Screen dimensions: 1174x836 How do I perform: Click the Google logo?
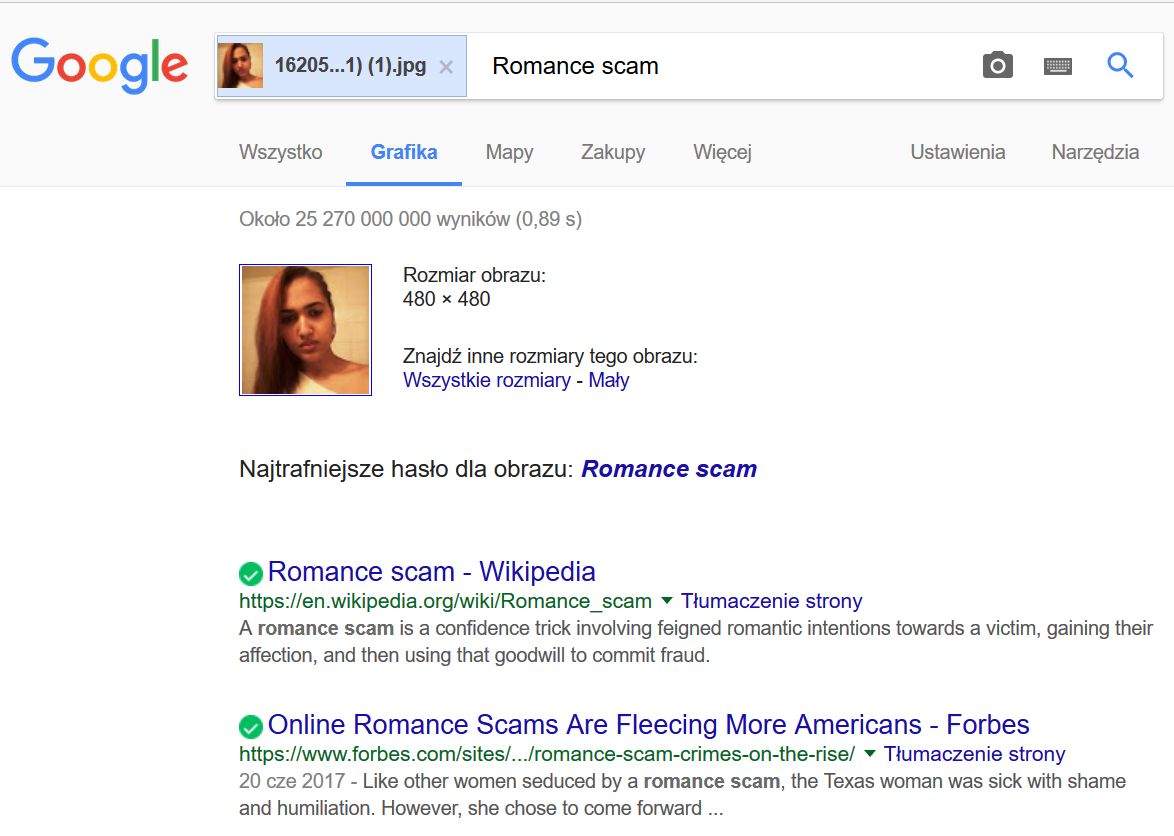[x=100, y=65]
